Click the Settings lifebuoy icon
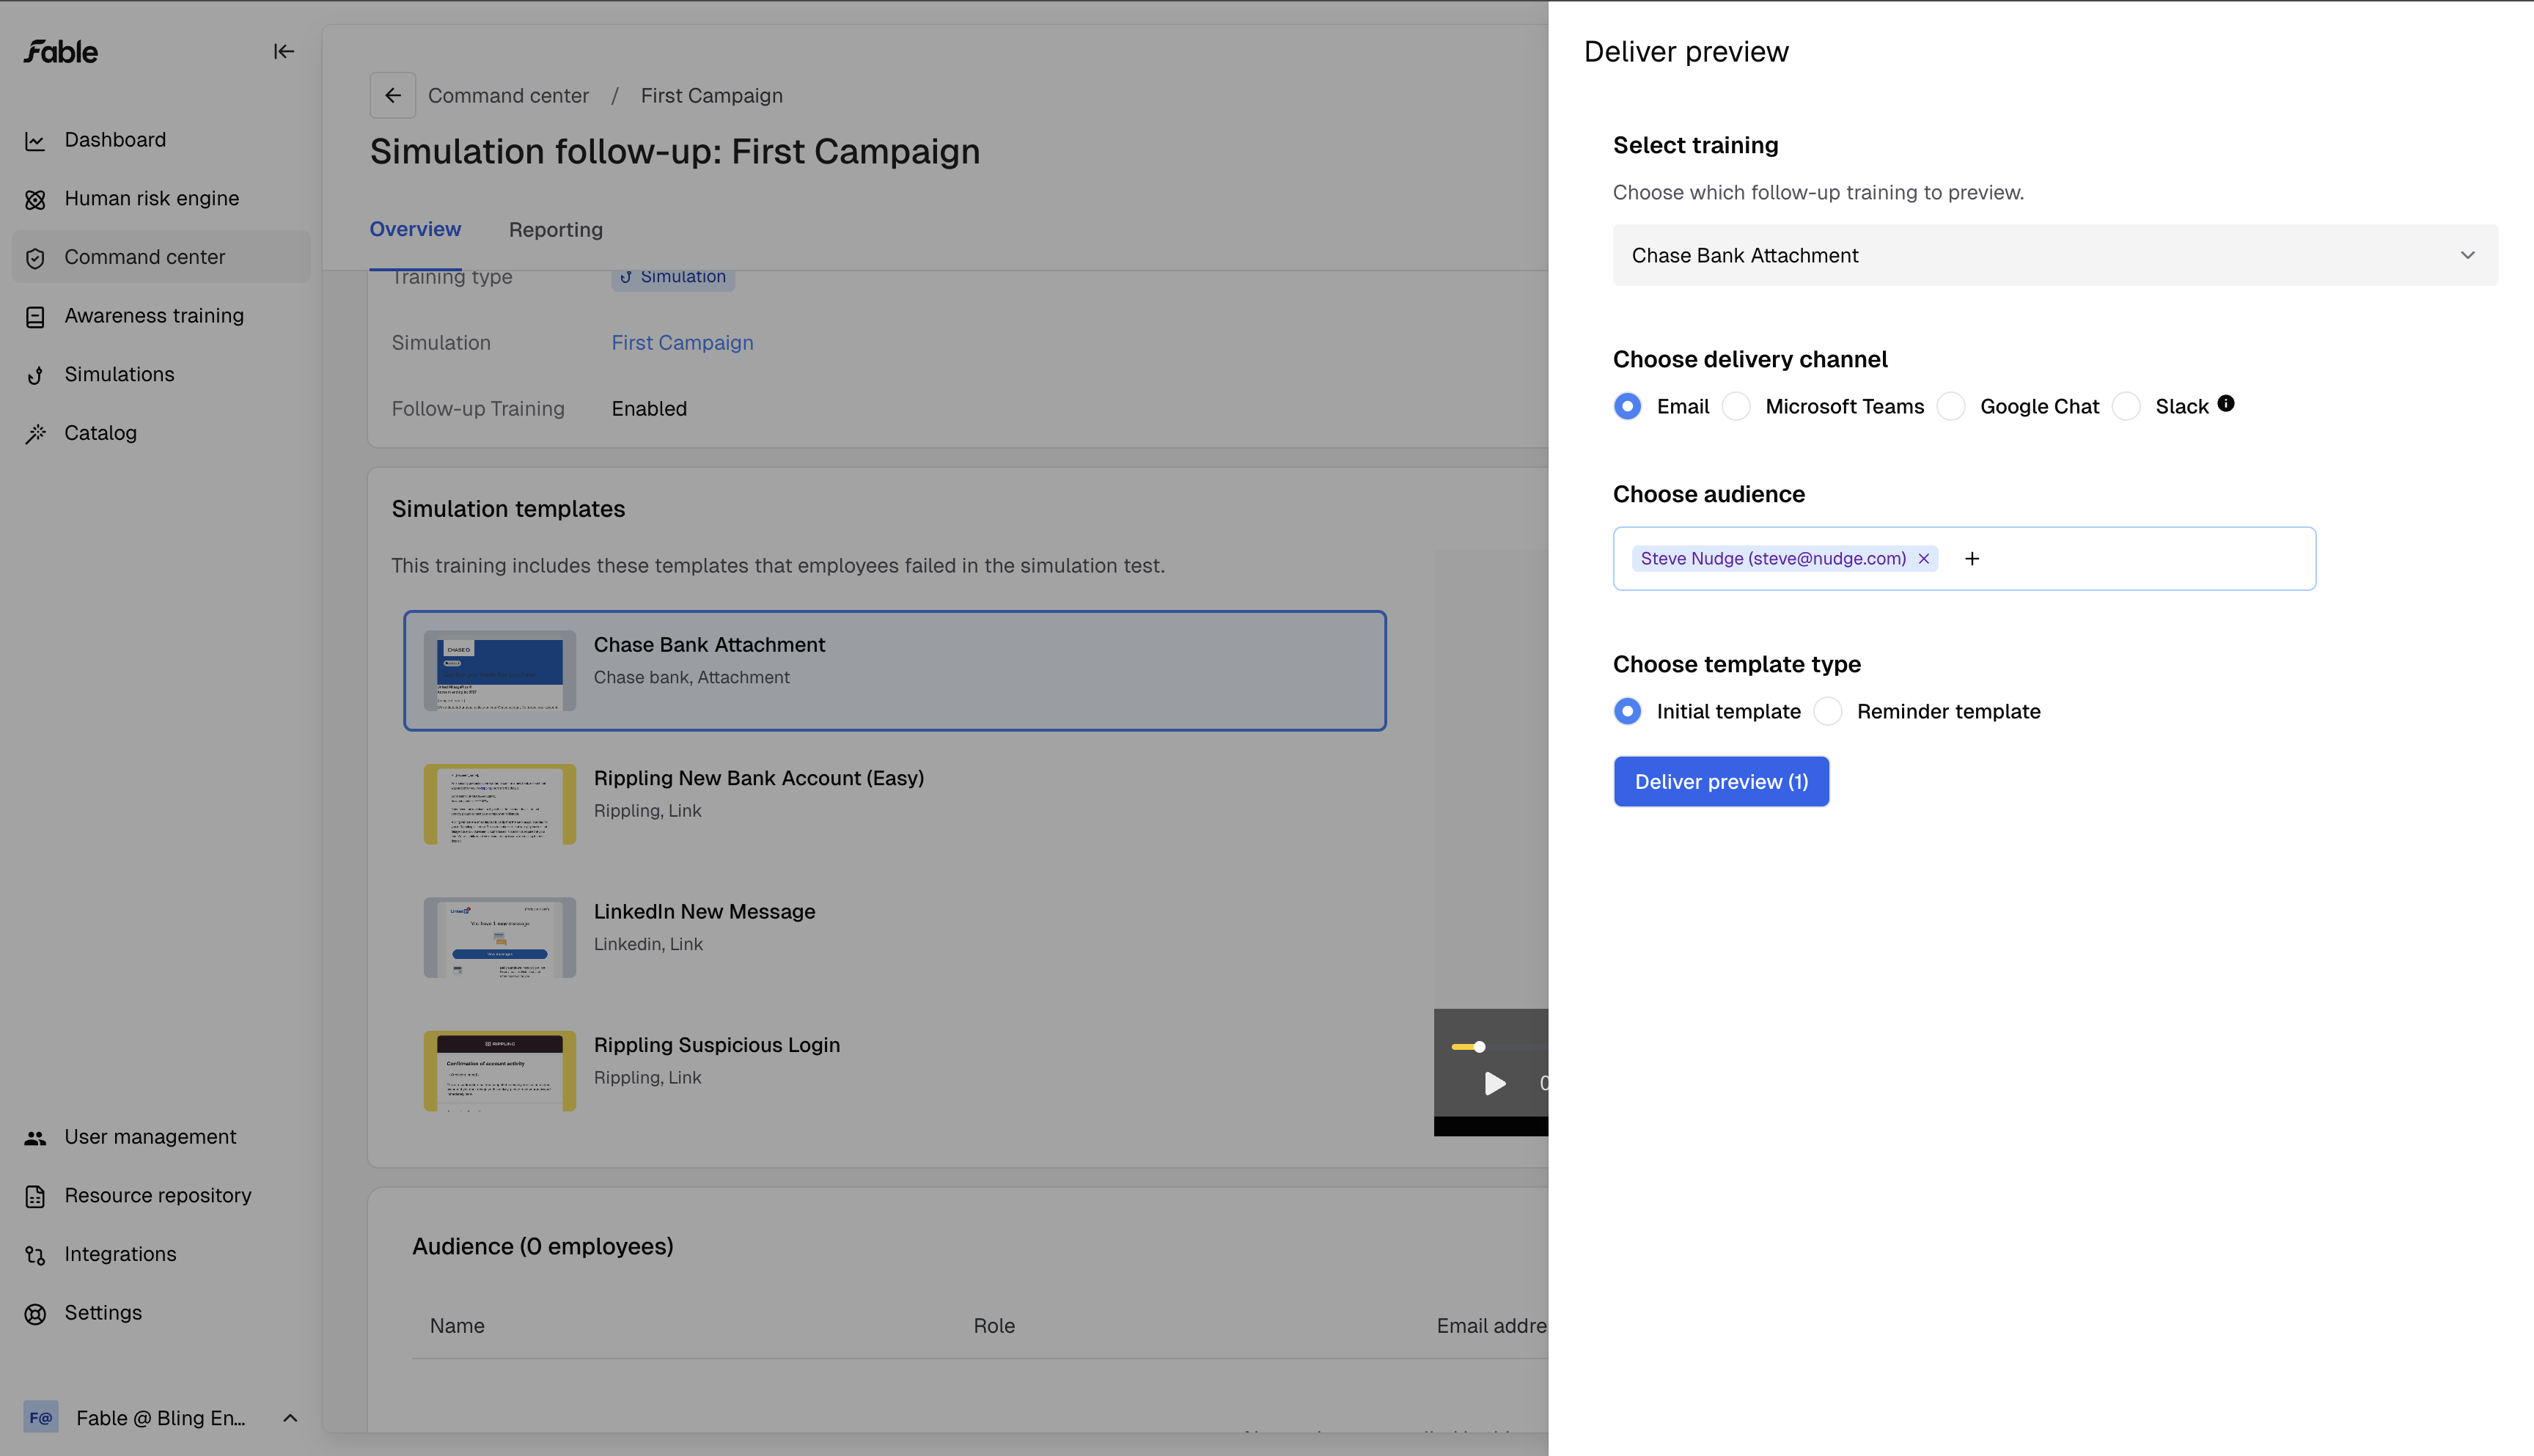This screenshot has height=1456, width=2534. tap(35, 1314)
